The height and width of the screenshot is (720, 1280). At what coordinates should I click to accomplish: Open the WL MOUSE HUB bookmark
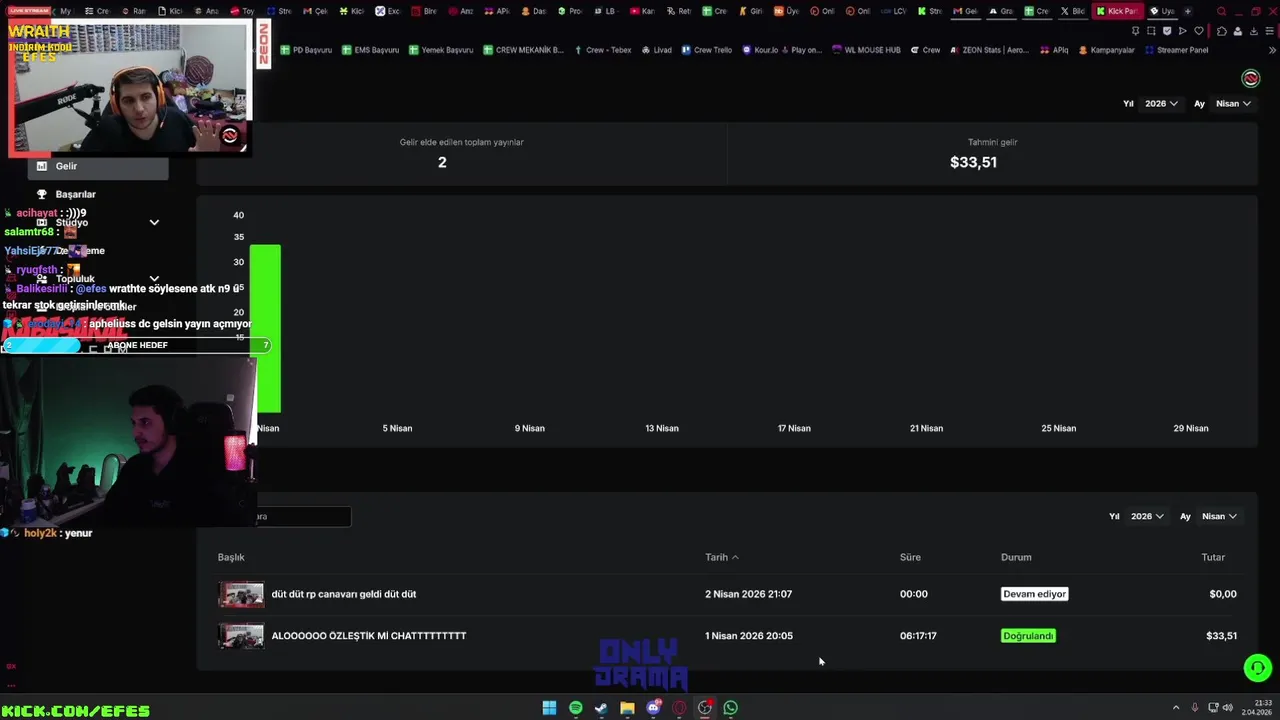point(866,50)
